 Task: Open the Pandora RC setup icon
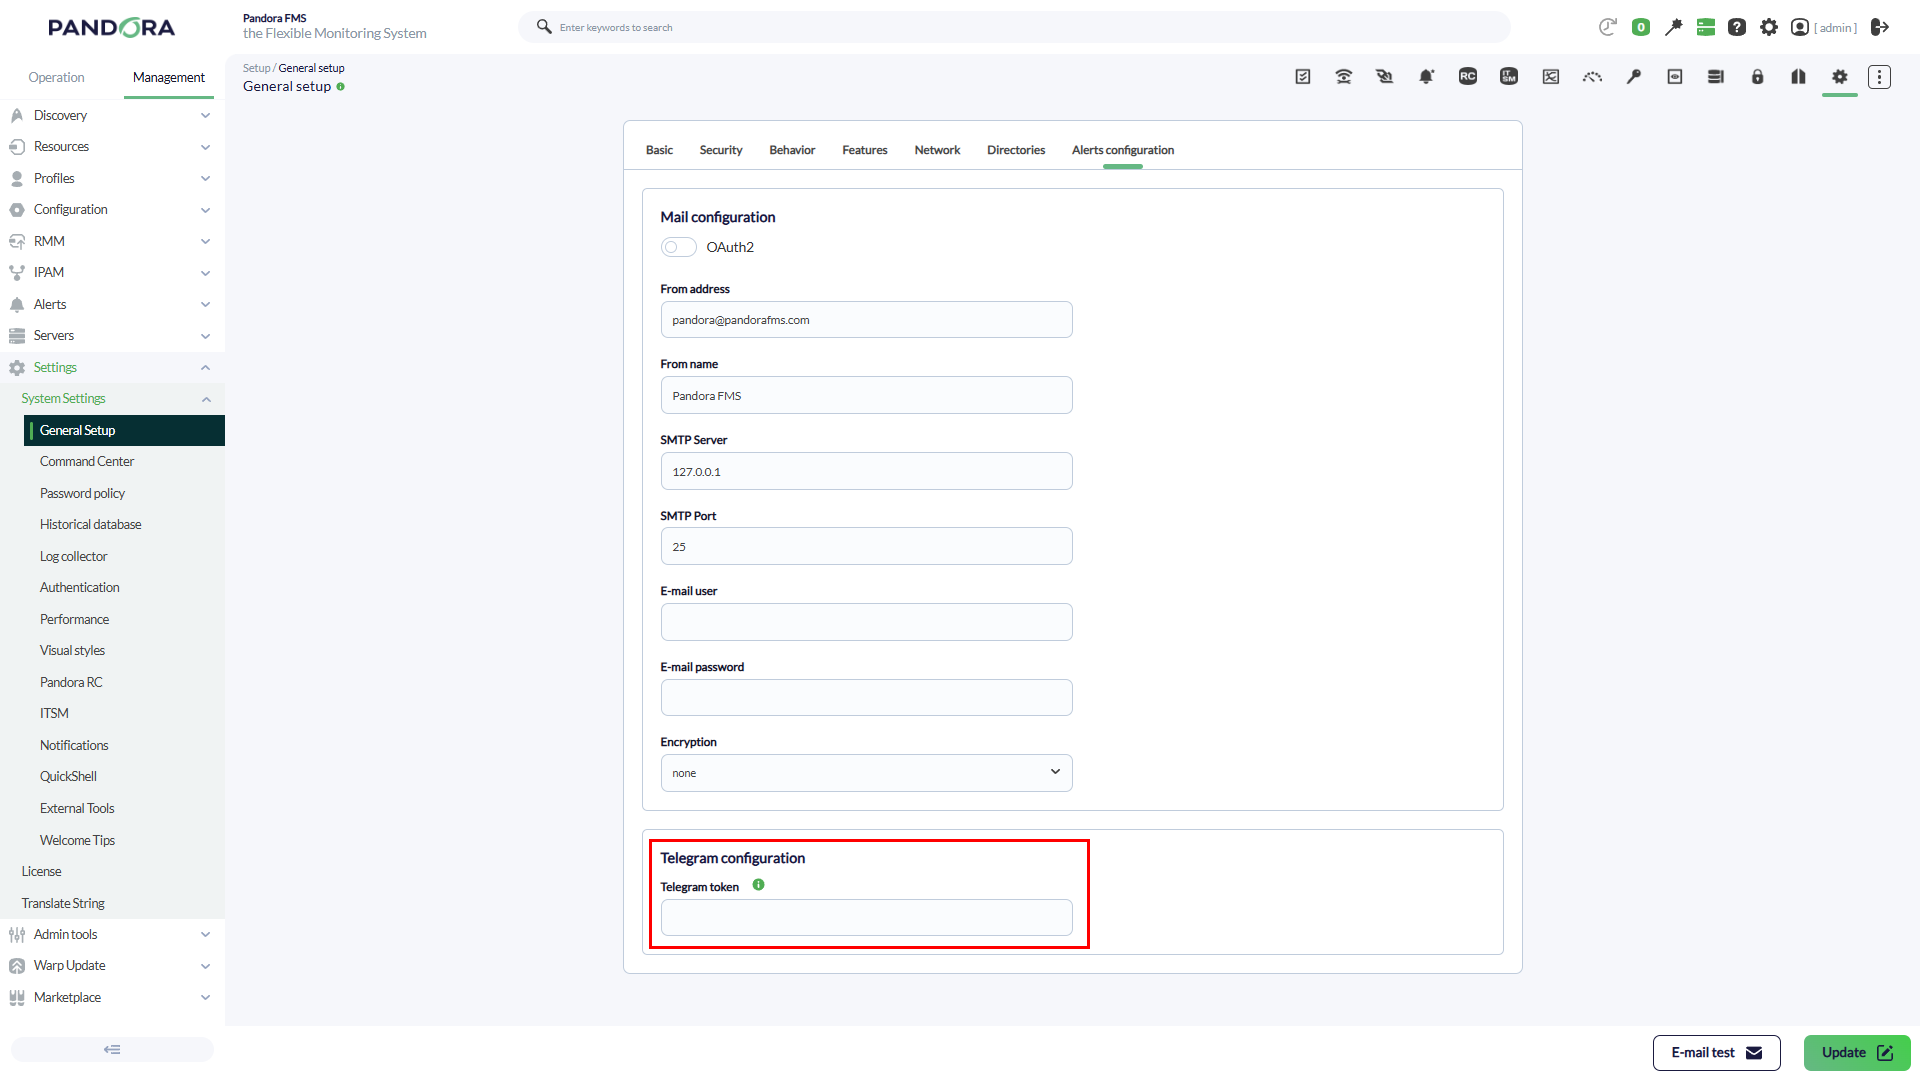[1468, 77]
